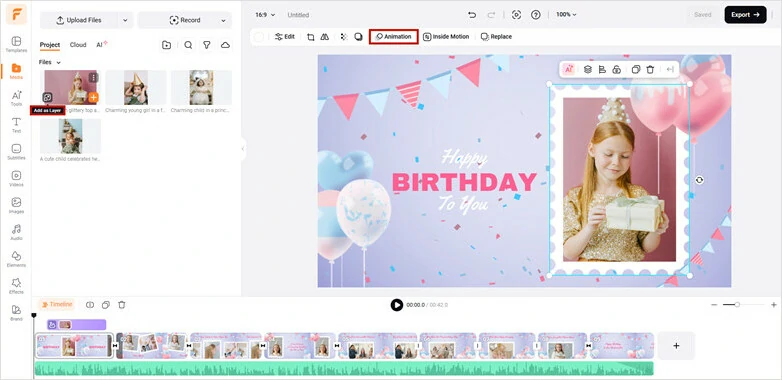Open the Elements sidebar panel
782x380 pixels.
[16, 259]
